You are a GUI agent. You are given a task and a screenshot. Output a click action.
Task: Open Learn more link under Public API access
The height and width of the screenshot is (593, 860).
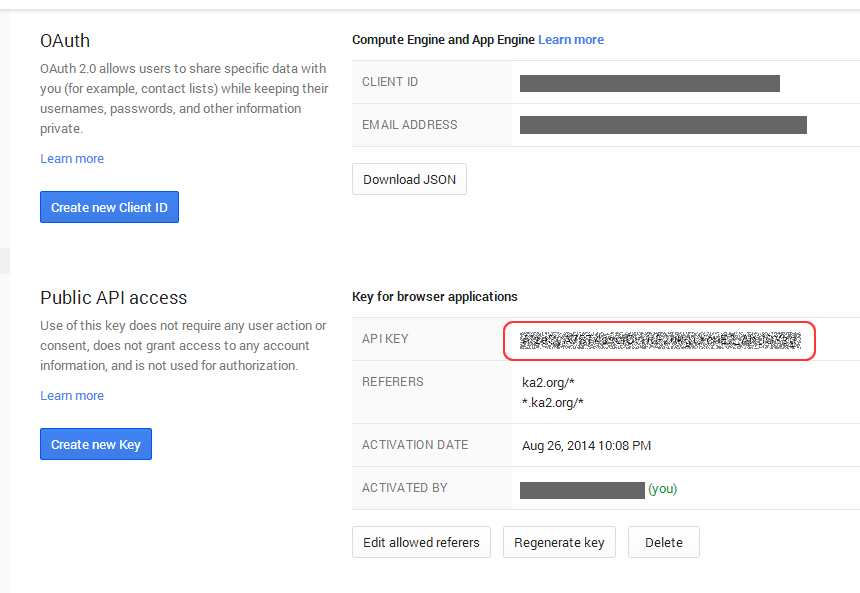(x=72, y=396)
